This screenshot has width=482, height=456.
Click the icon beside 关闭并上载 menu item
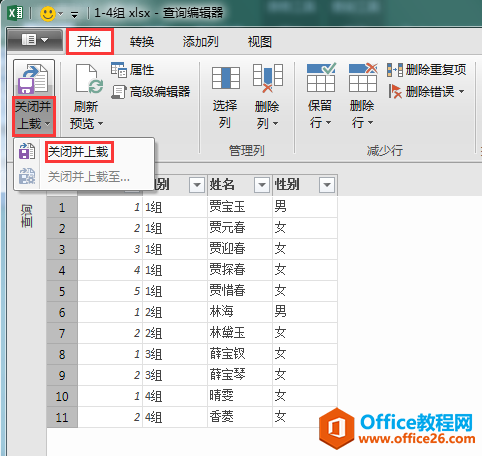point(27,151)
